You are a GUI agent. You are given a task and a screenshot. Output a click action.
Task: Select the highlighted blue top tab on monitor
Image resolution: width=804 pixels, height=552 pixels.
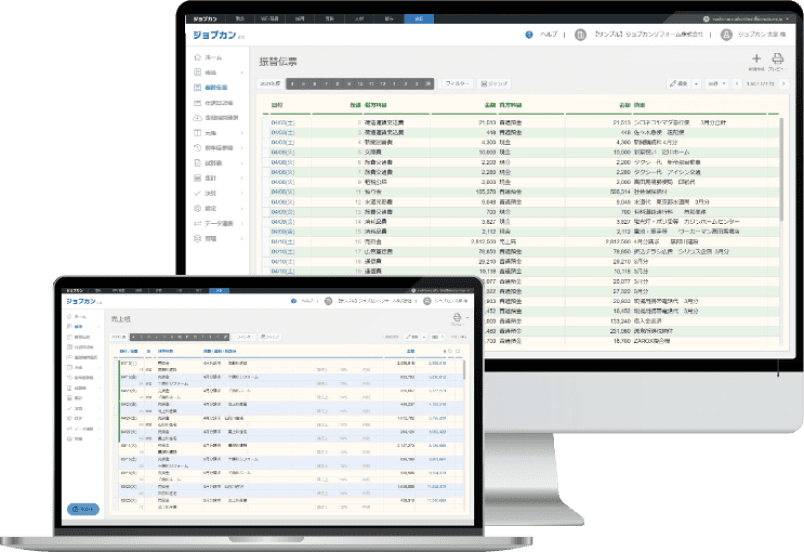click(417, 19)
